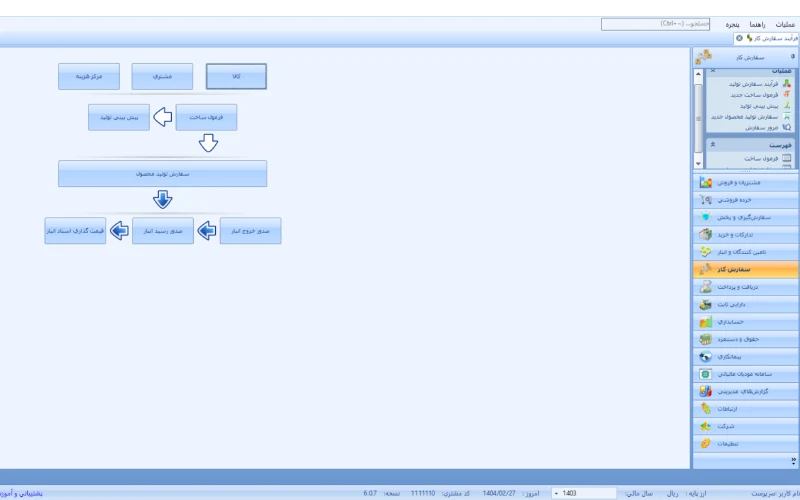The height and width of the screenshot is (500, 800).
Task: Open the fiscal year 1403 dropdown
Action: tap(584, 493)
